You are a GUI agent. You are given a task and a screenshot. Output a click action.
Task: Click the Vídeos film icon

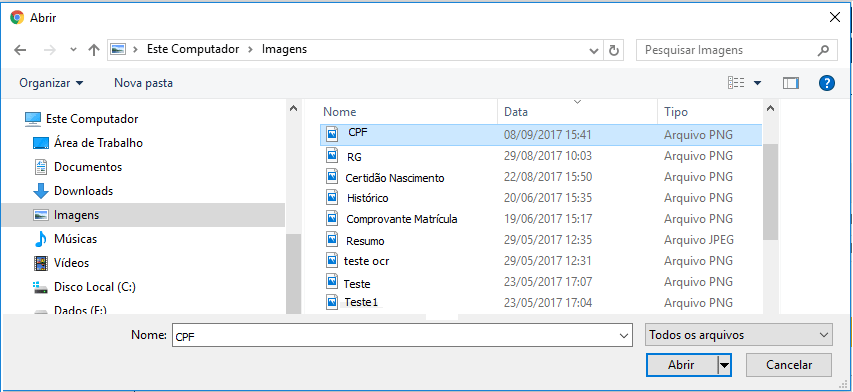click(41, 263)
